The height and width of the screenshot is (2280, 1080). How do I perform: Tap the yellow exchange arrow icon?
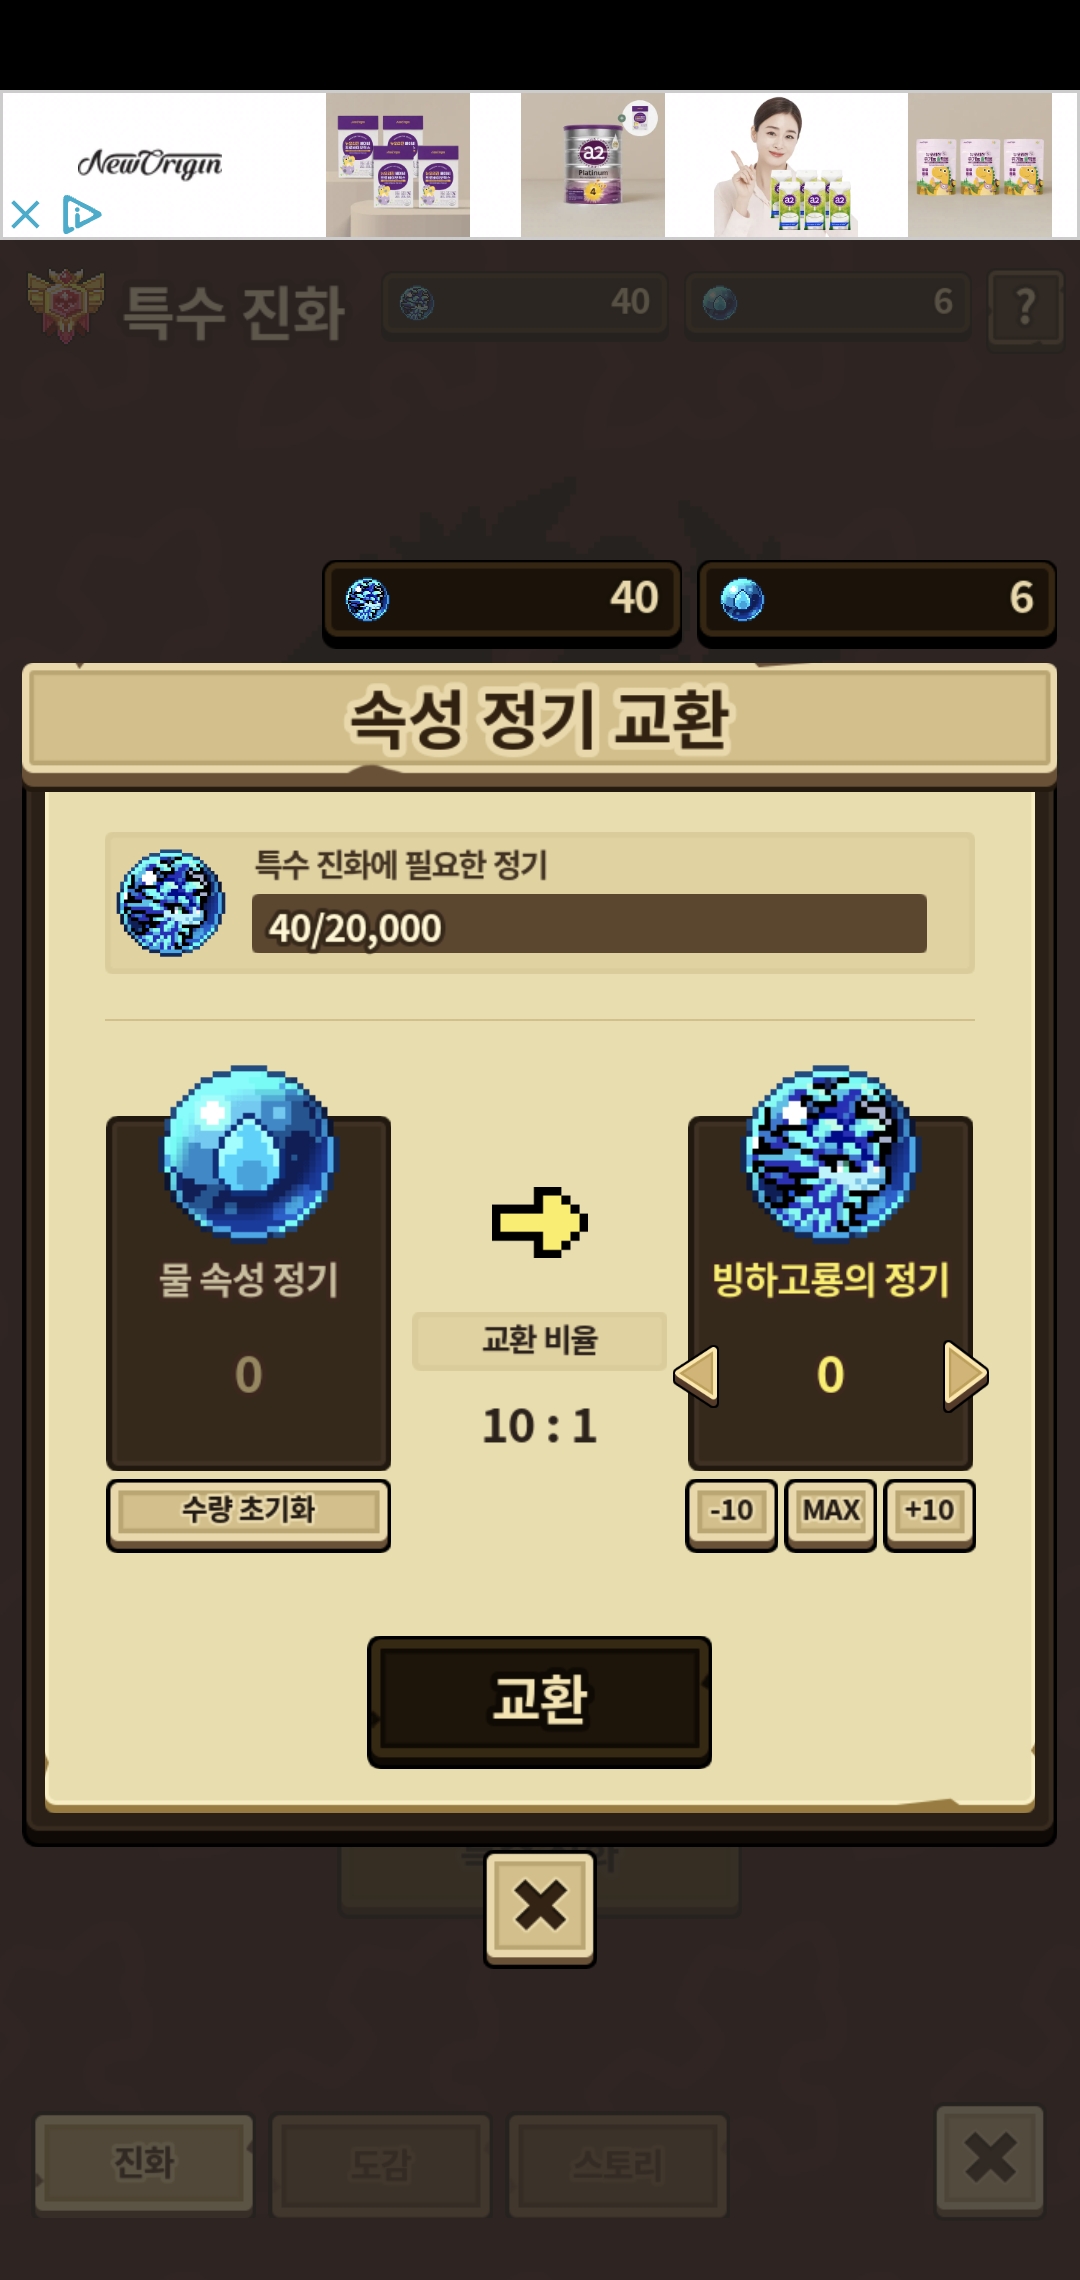pos(540,1222)
